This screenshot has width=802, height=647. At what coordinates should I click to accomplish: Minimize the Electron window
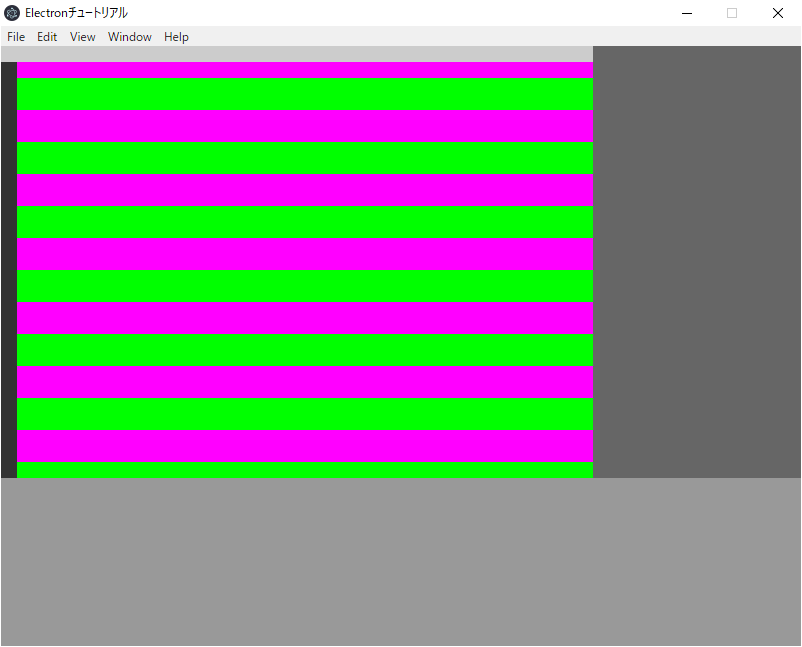[686, 13]
